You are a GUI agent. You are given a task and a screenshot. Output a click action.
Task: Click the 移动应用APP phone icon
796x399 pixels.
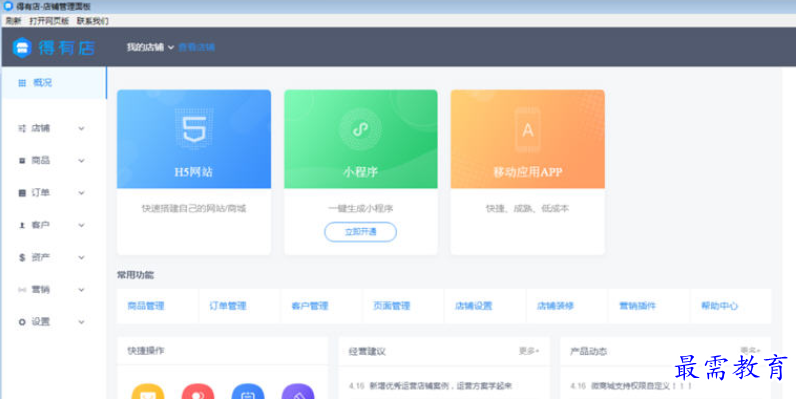click(x=527, y=130)
